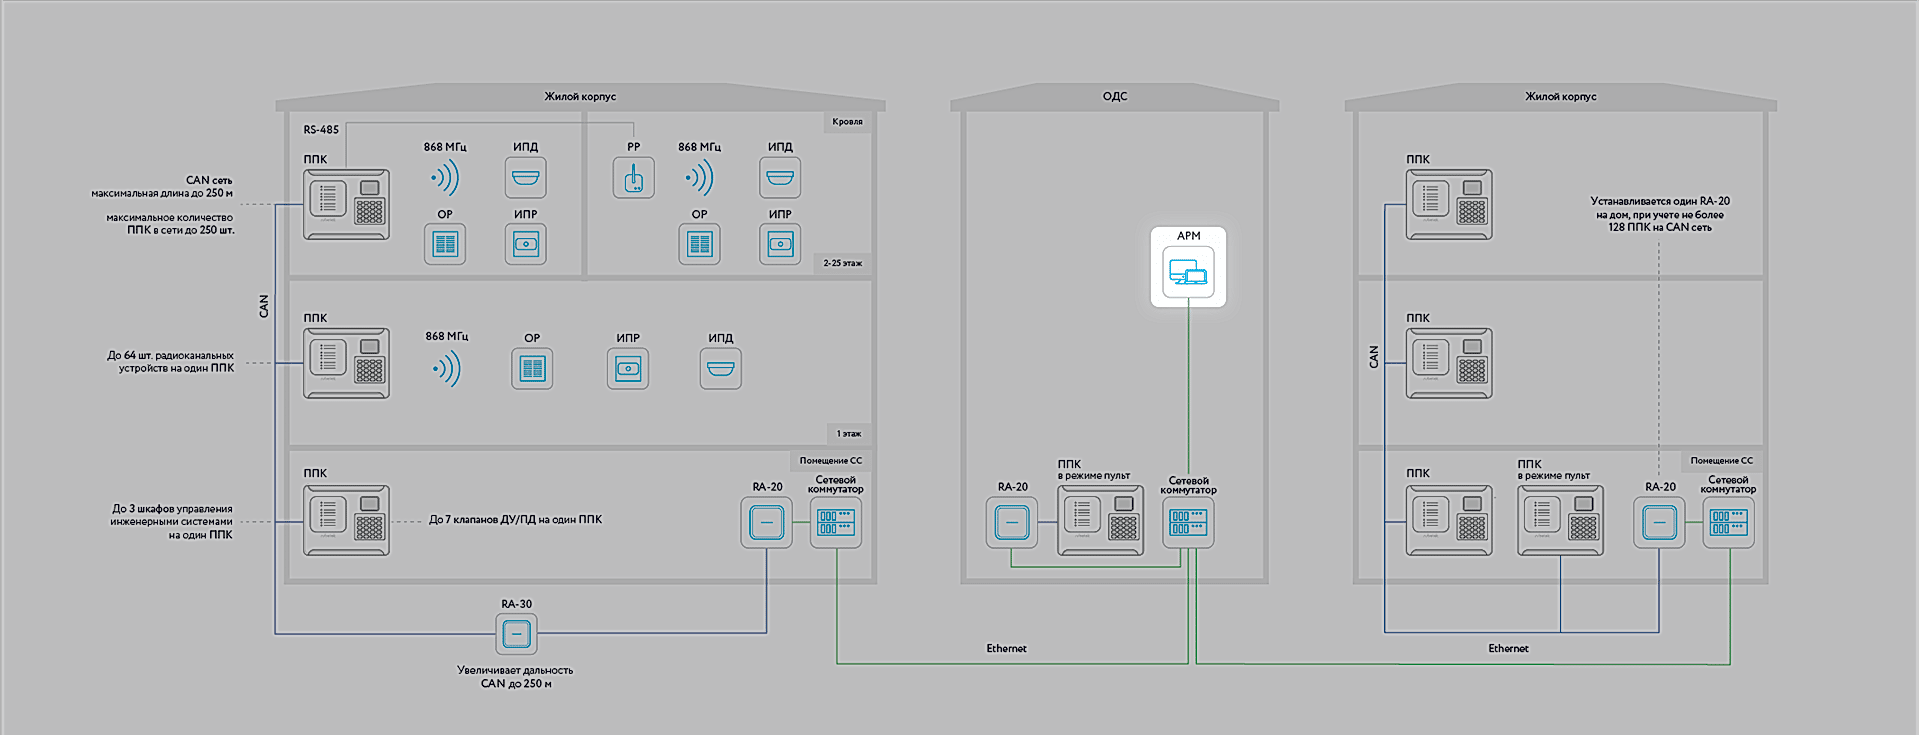Viewport: 1920px width, 735px height.
Task: Click the top ППК panel in right building
Action: (1449, 204)
